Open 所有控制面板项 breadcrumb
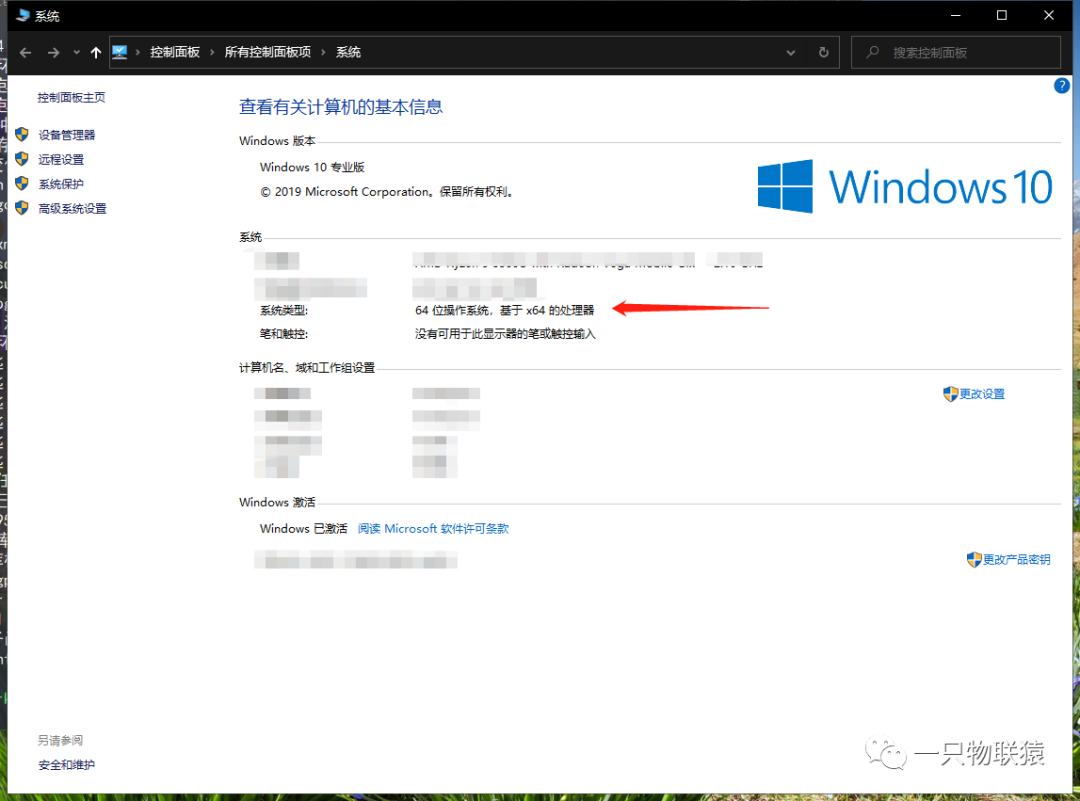The height and width of the screenshot is (801, 1080). (267, 52)
